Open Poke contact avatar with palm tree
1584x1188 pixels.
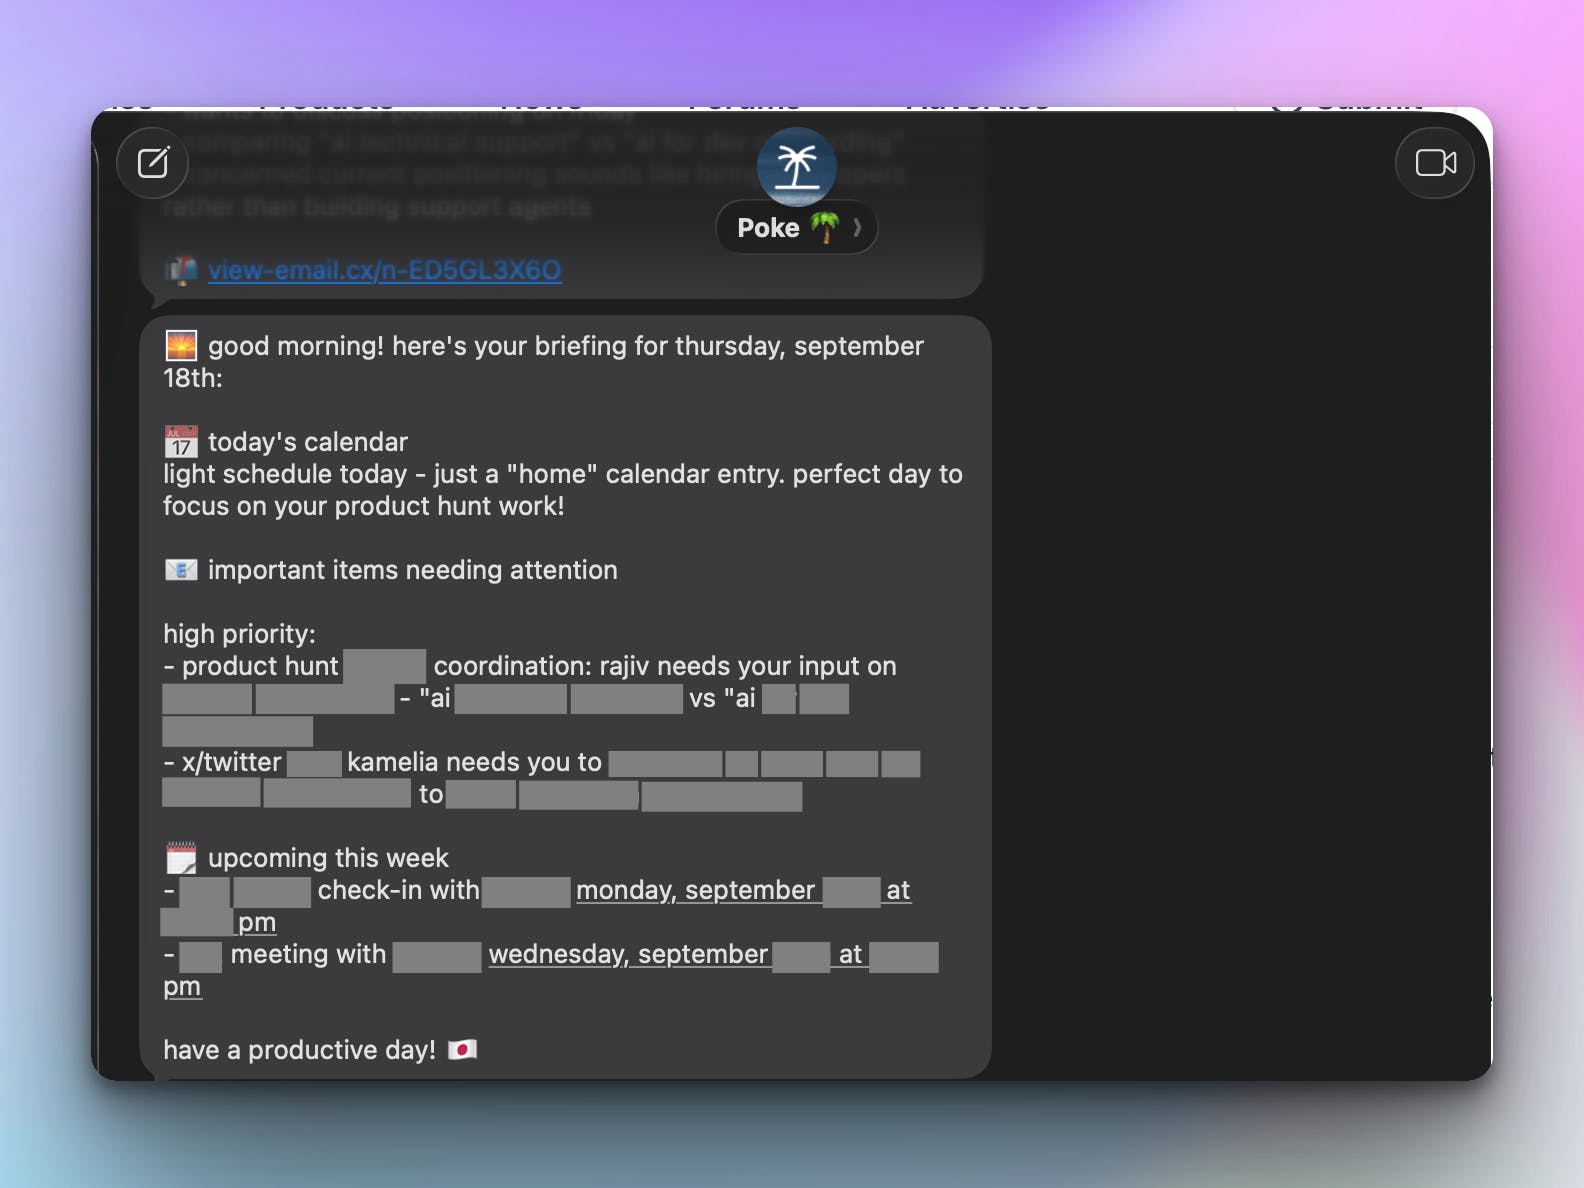coord(796,166)
